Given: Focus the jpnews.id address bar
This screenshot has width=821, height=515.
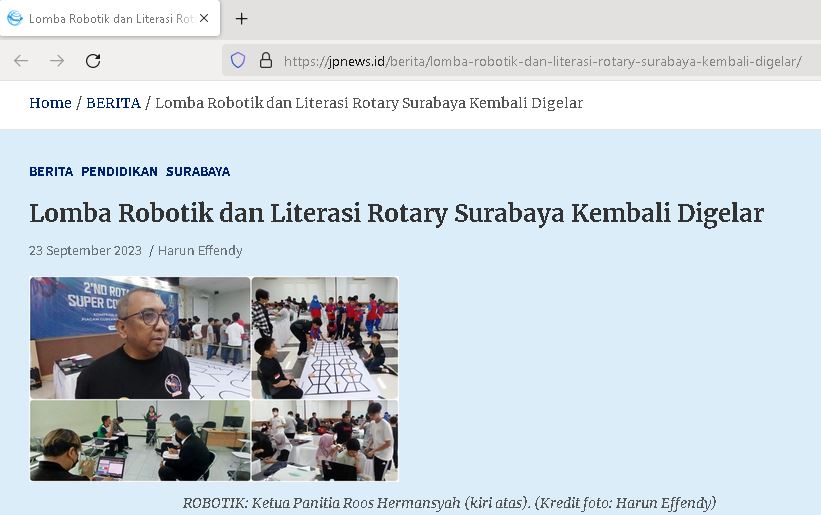Looking at the screenshot, I should click(540, 61).
